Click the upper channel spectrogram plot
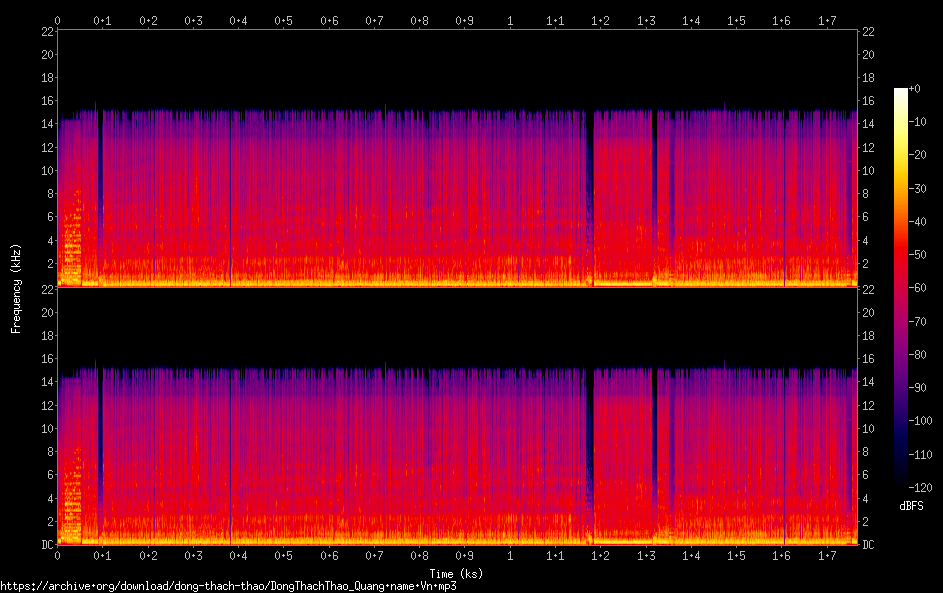The image size is (943, 593). [x=457, y=159]
